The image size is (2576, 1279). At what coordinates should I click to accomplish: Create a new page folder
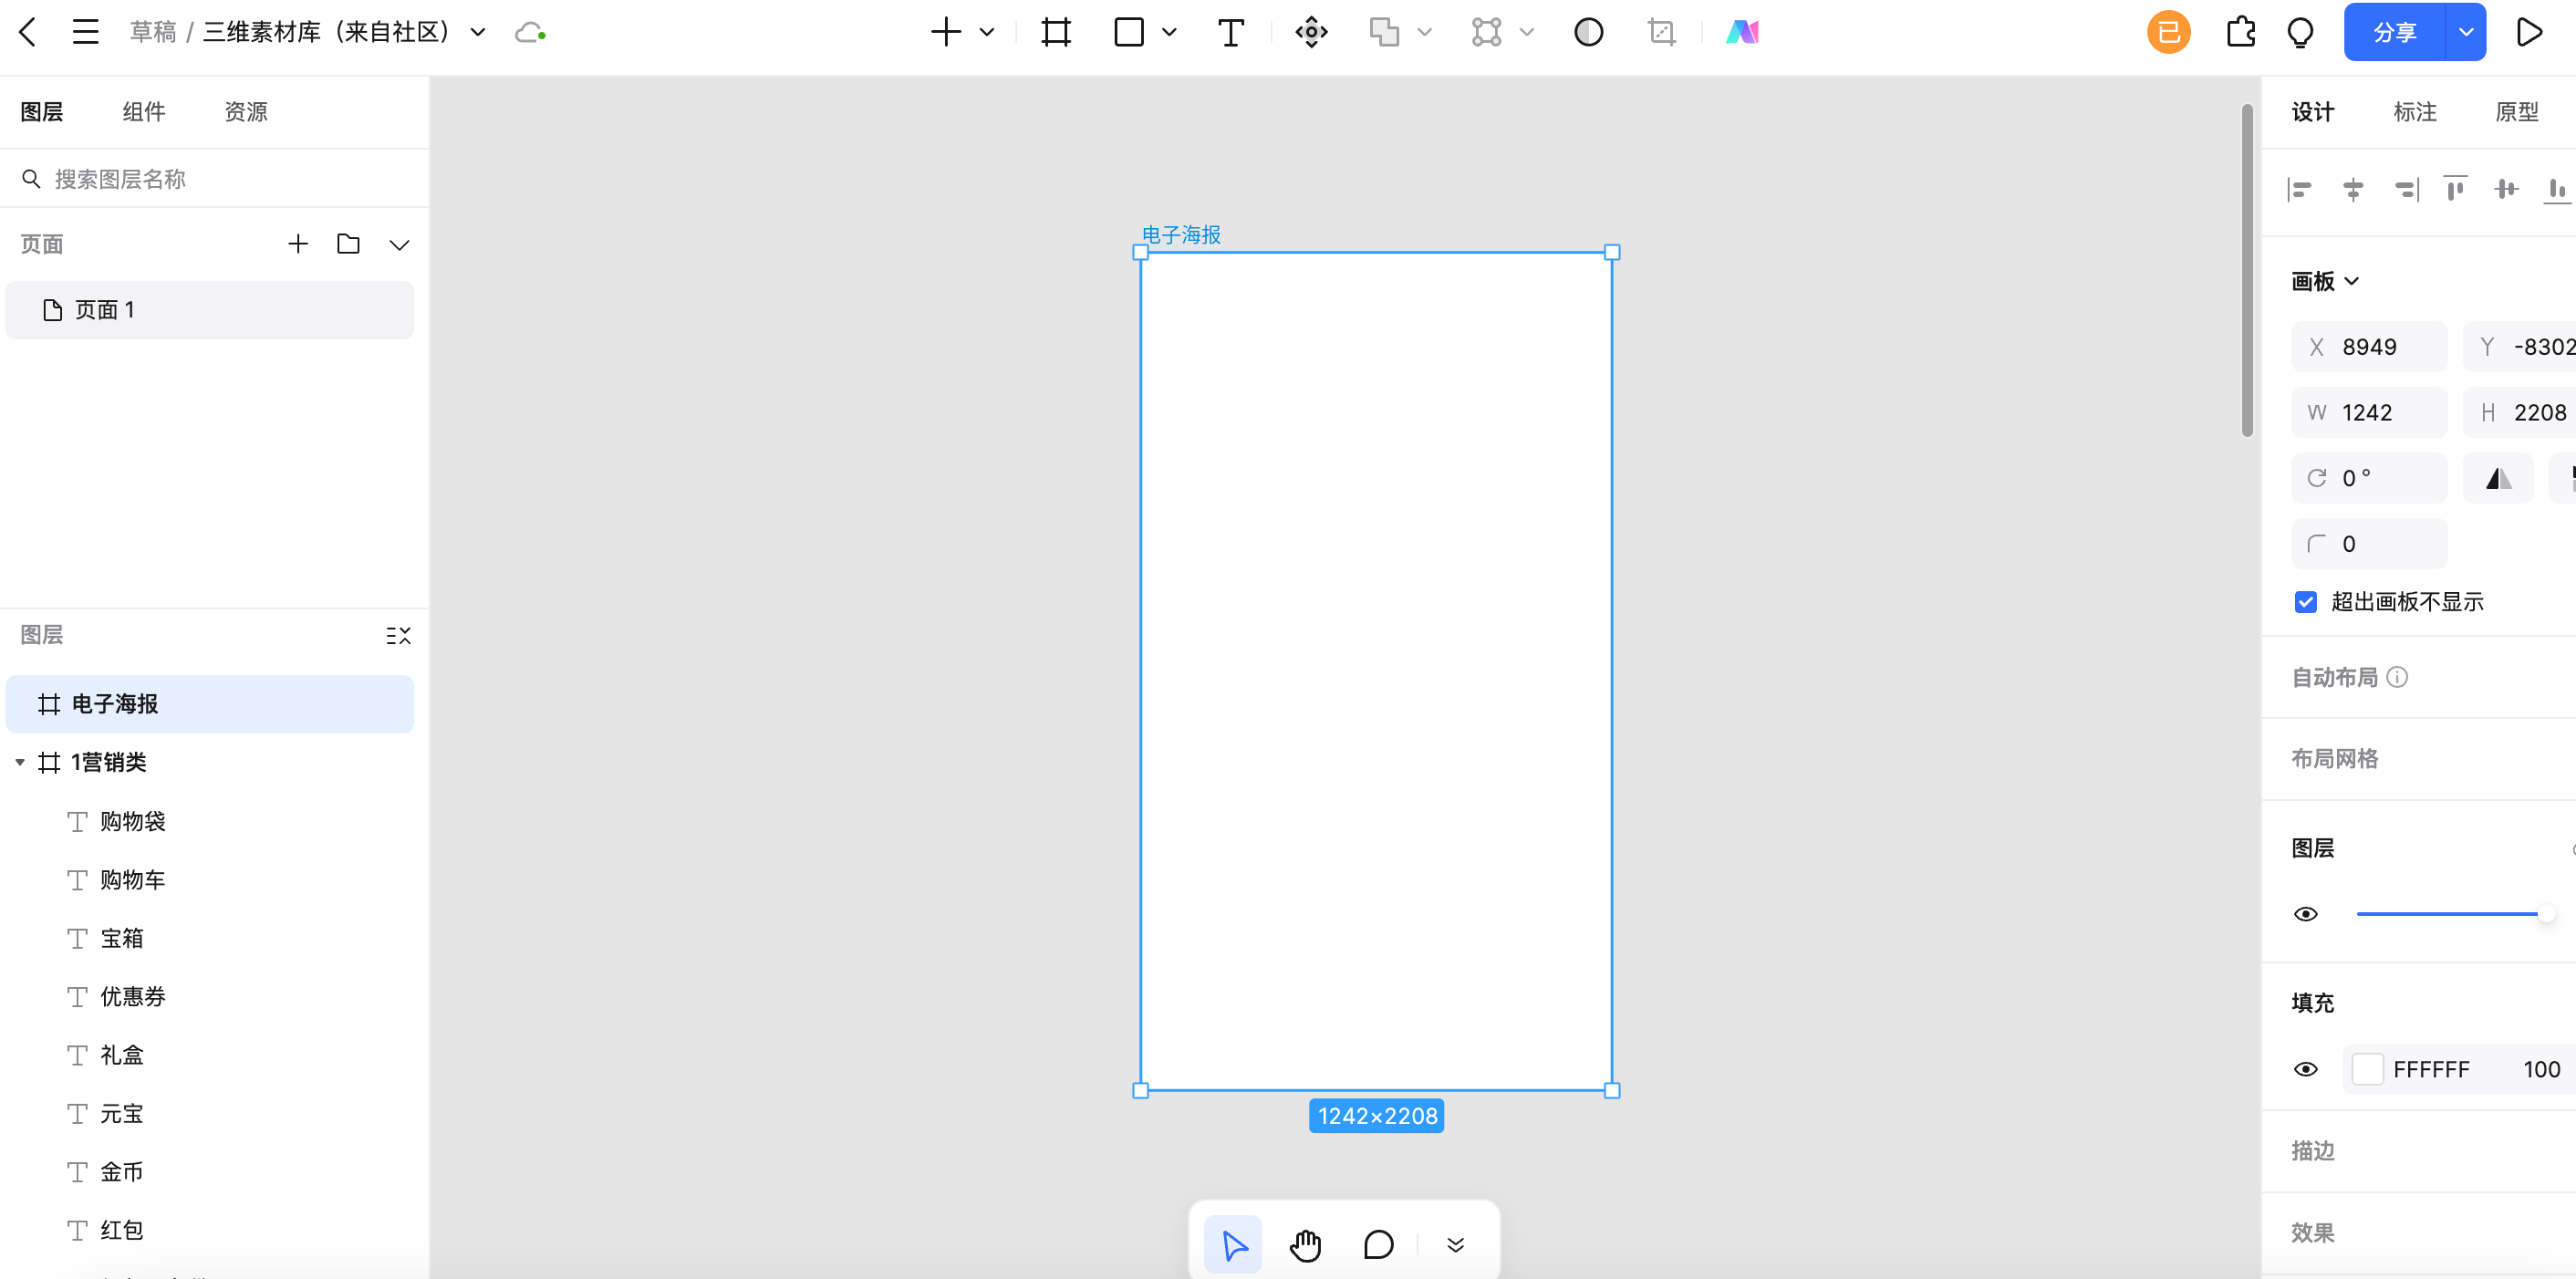pos(348,244)
